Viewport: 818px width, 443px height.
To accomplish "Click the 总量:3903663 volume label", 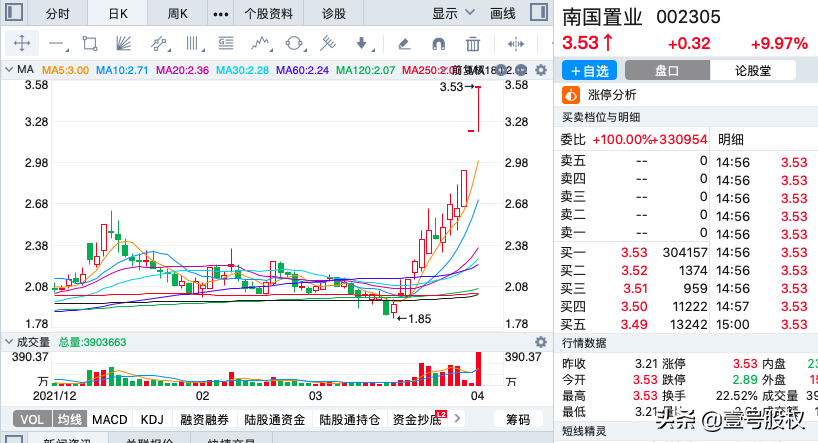I will tap(92, 342).
